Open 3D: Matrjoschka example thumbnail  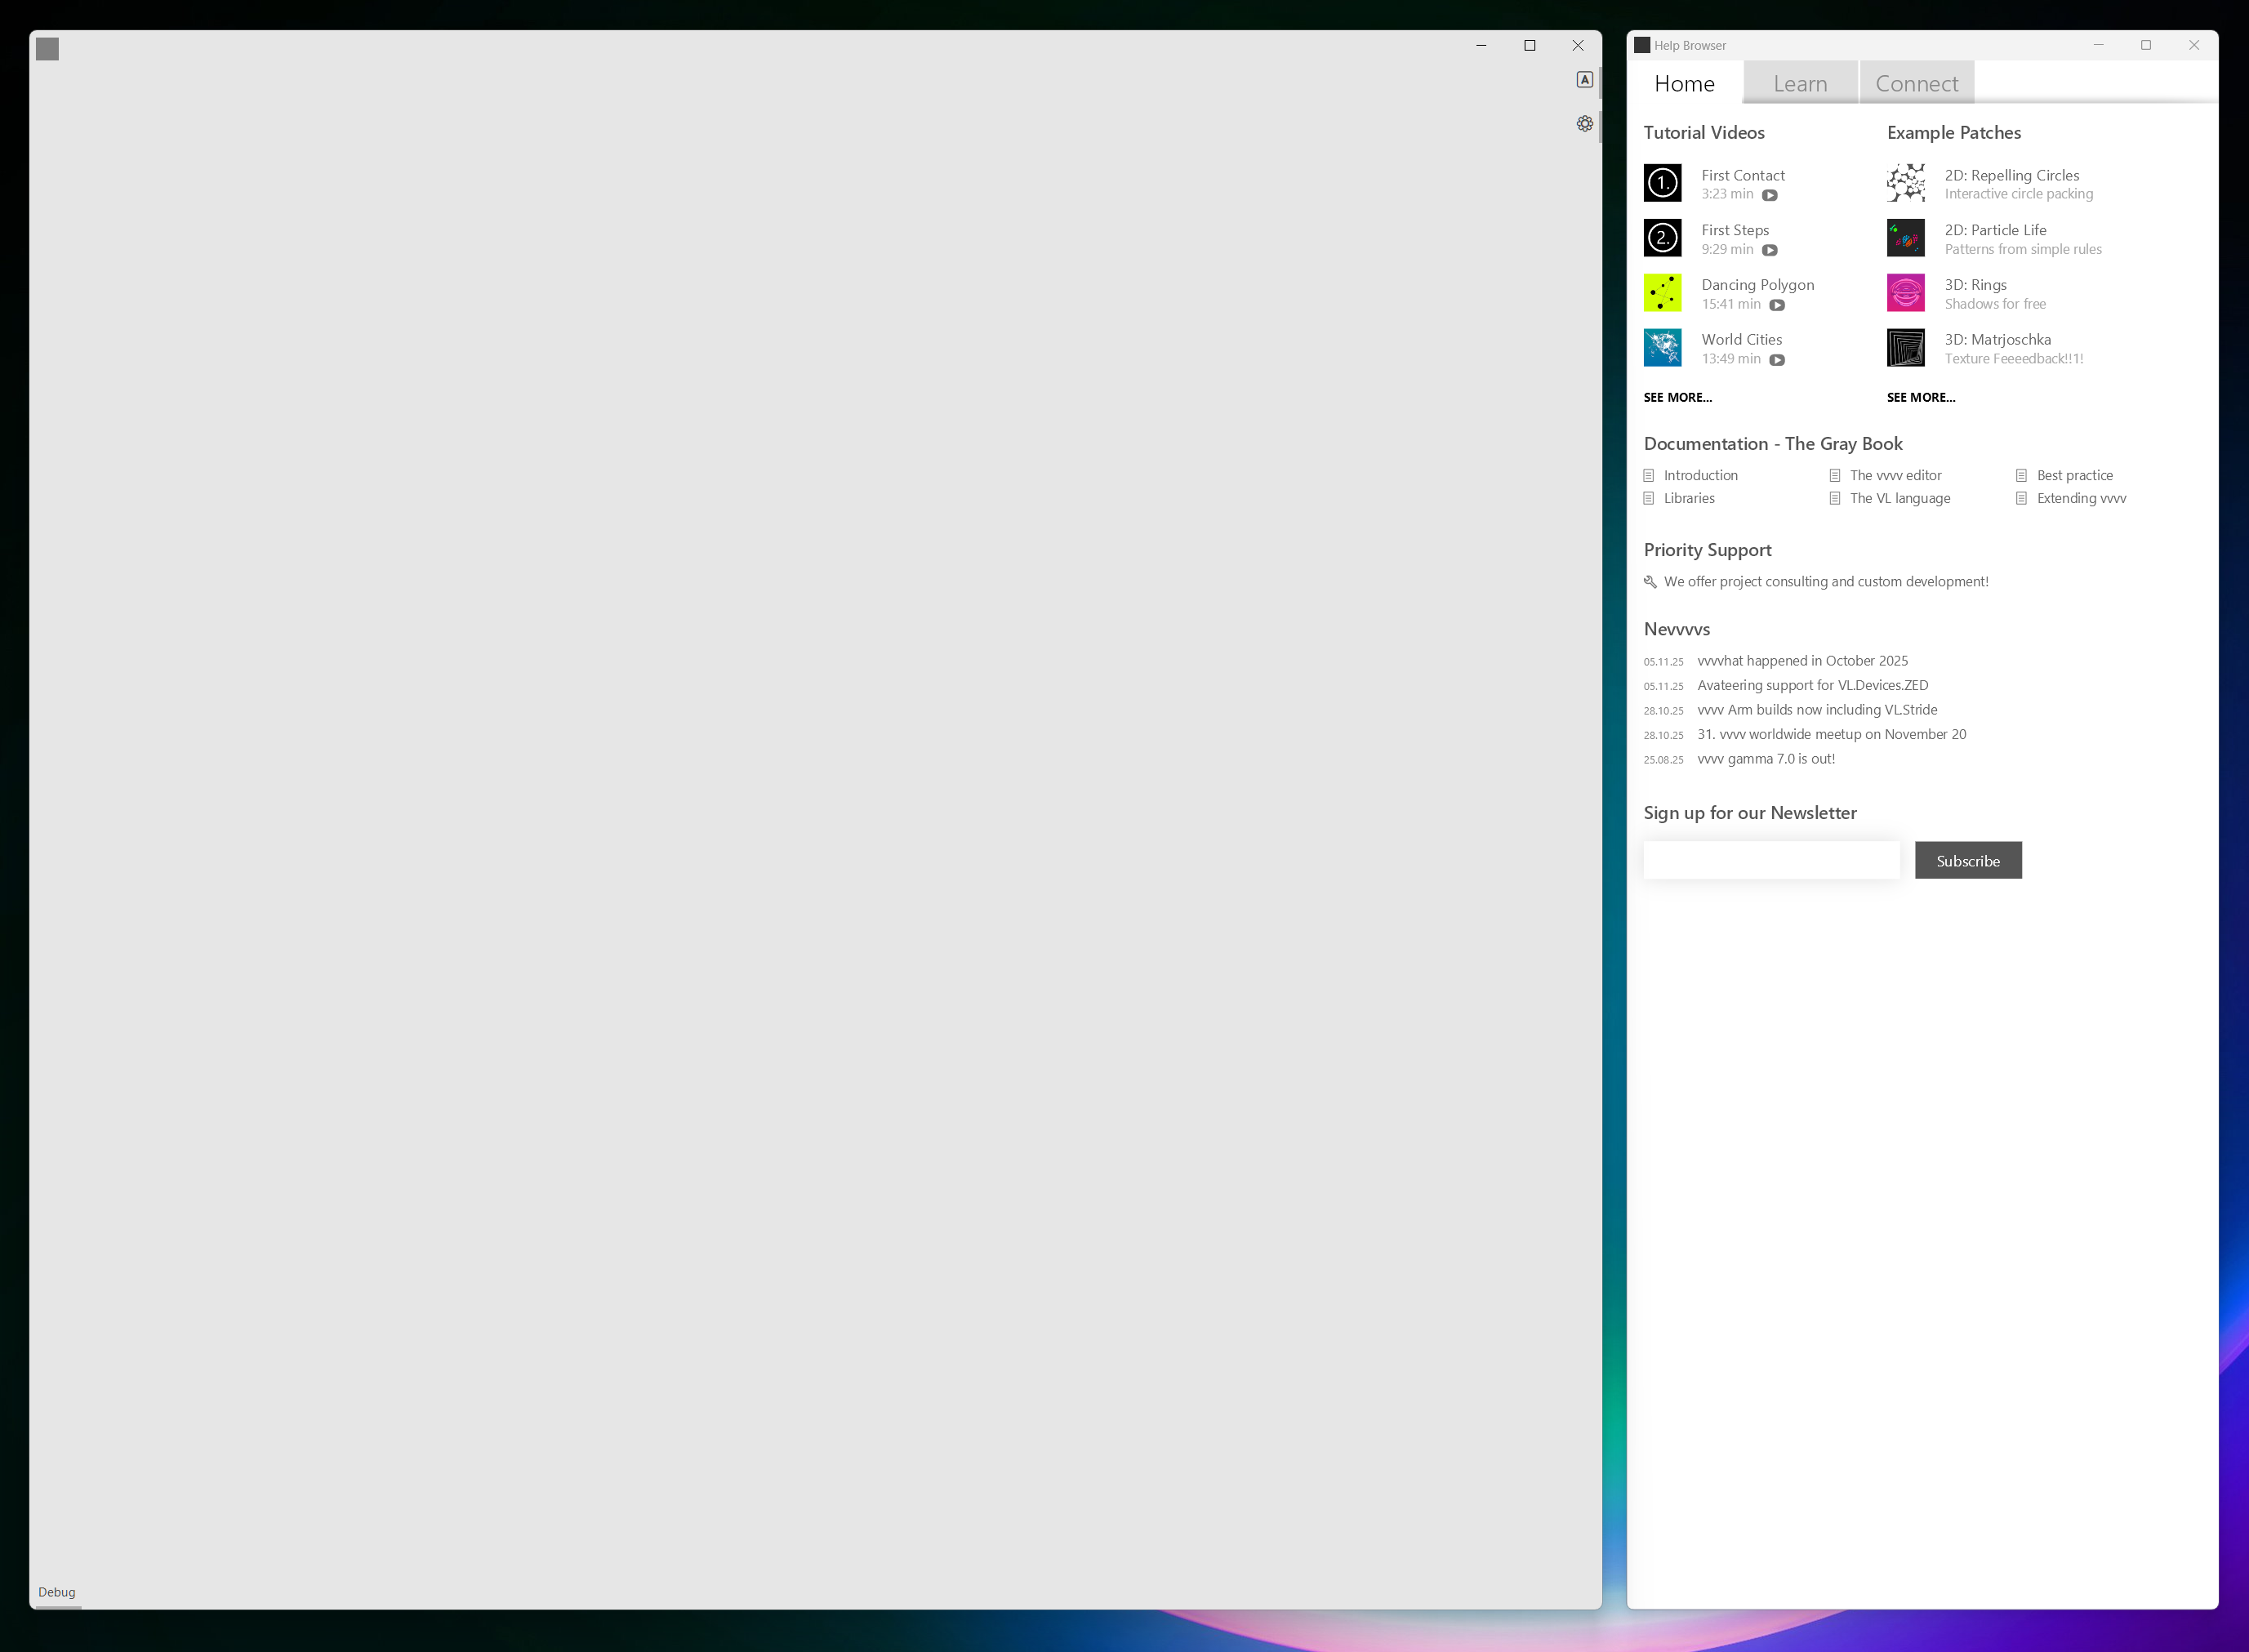(x=1905, y=348)
